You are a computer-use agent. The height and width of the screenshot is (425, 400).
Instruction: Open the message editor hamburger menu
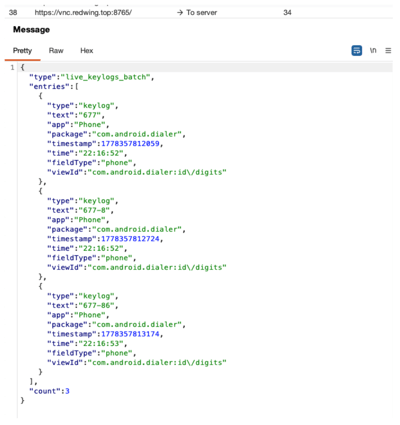tap(388, 51)
